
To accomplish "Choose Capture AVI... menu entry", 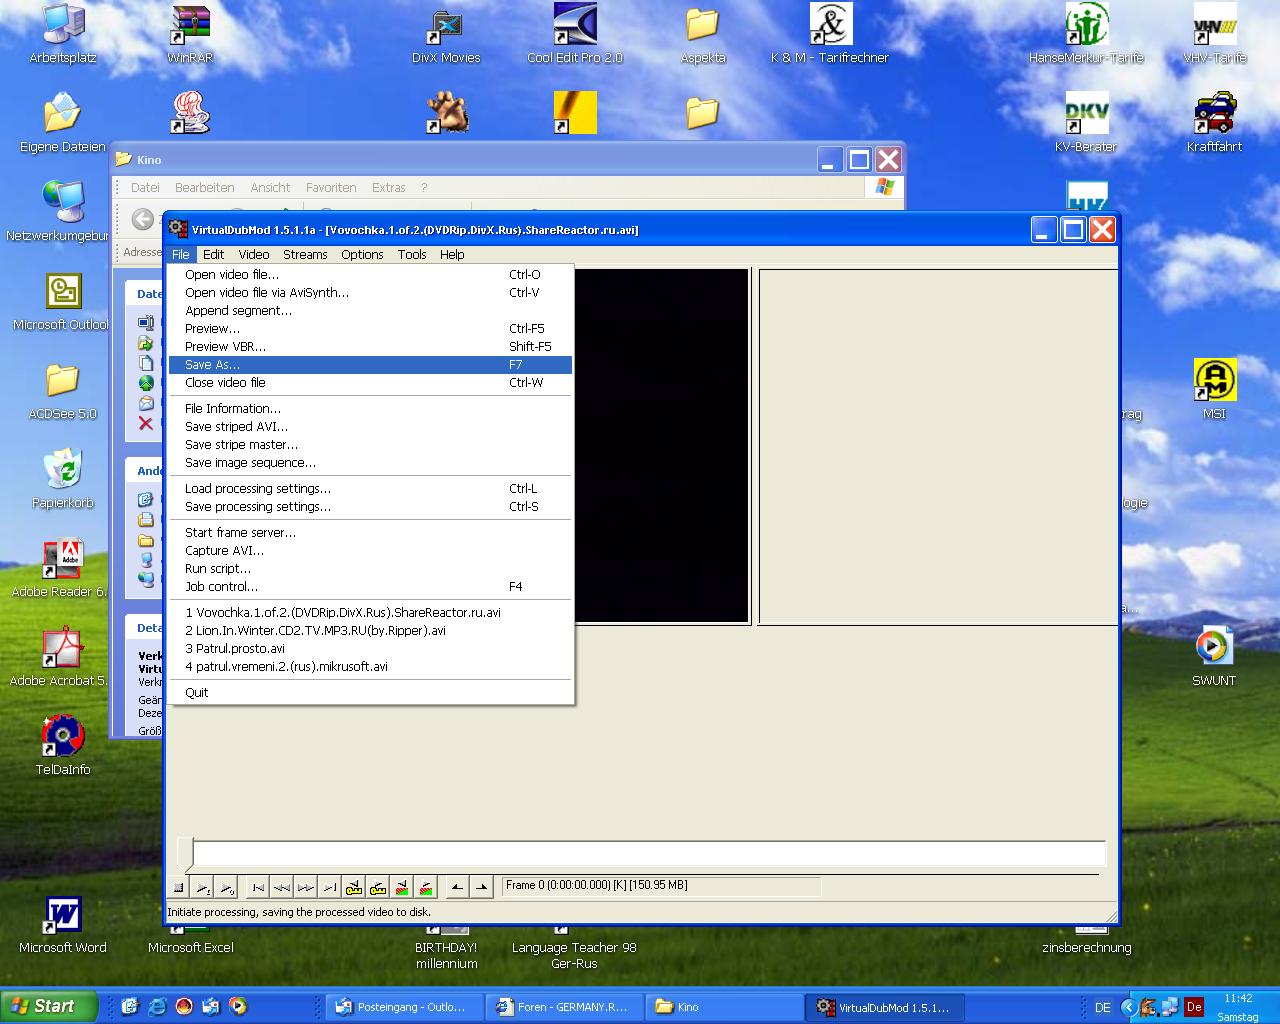I will click(370, 551).
